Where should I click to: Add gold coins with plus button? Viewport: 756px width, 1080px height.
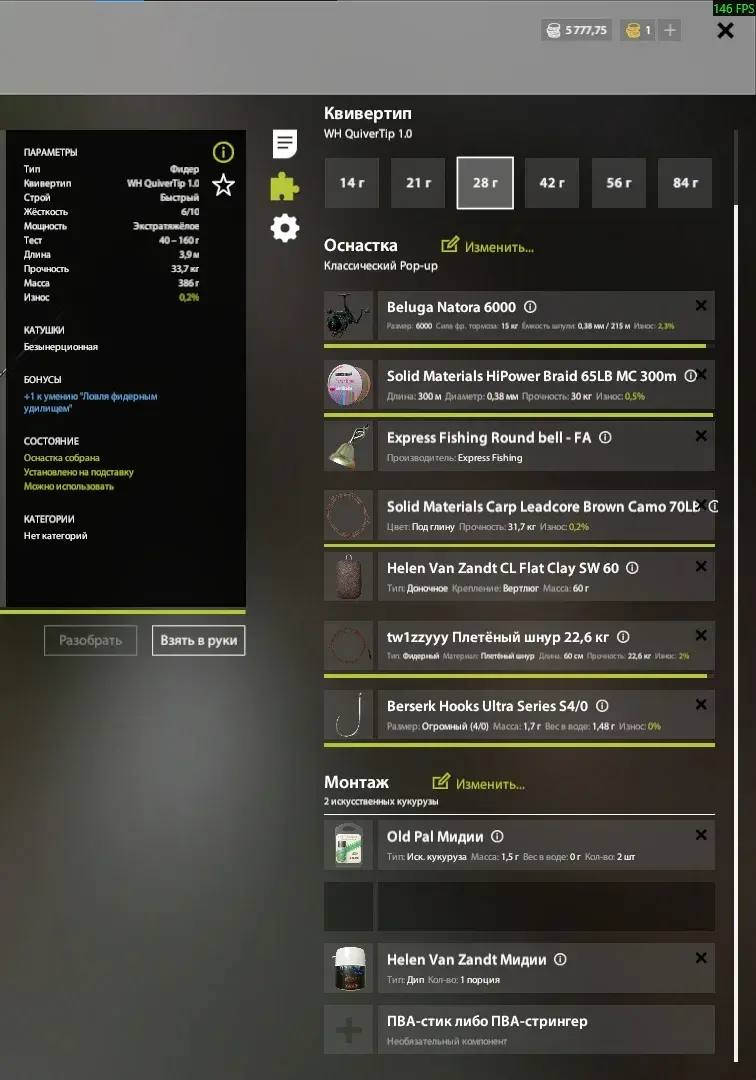[x=669, y=30]
